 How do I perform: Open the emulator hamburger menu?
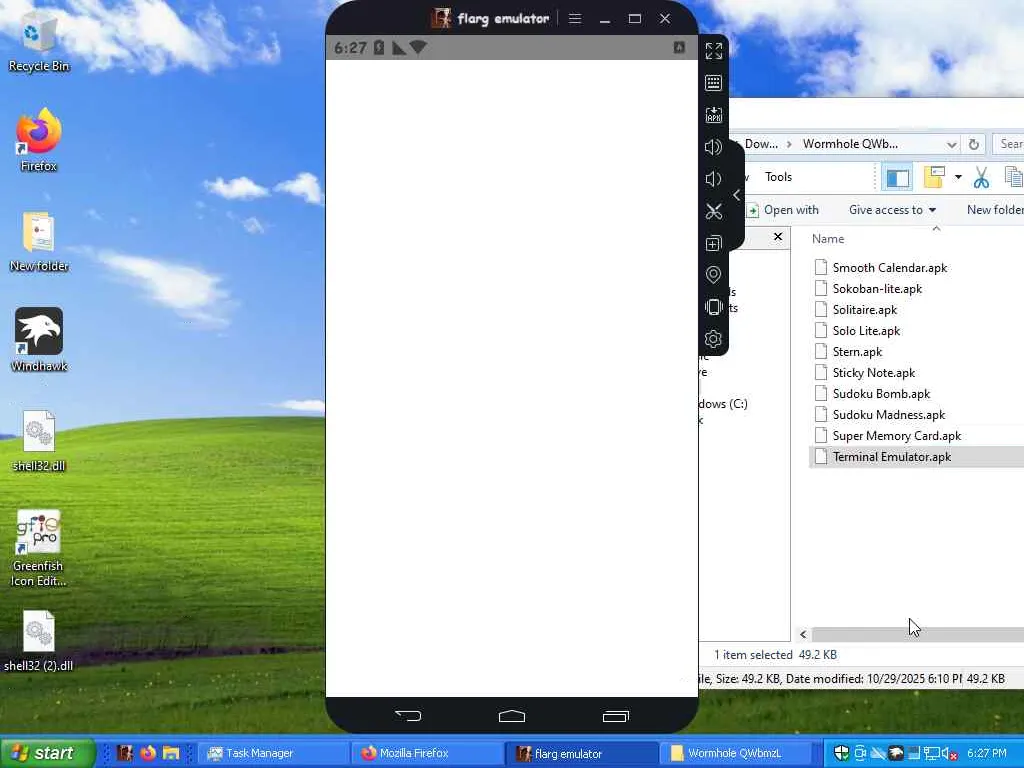click(x=575, y=18)
